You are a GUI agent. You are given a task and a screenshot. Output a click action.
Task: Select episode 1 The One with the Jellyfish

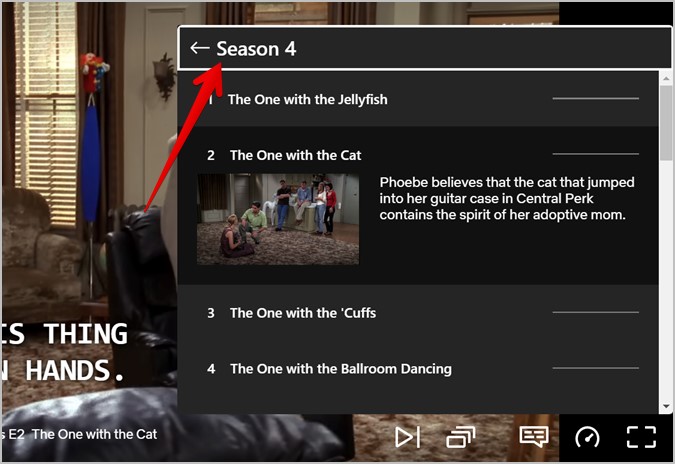coord(418,99)
